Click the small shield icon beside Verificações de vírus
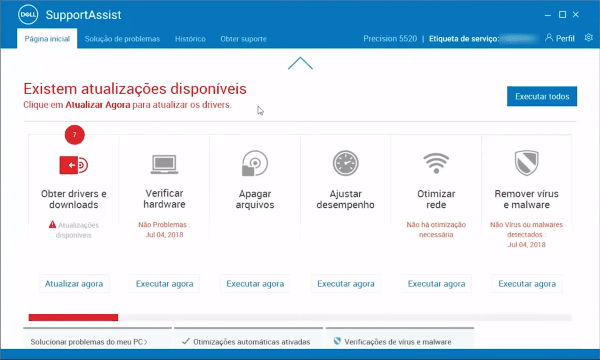600x360 pixels. 337,341
